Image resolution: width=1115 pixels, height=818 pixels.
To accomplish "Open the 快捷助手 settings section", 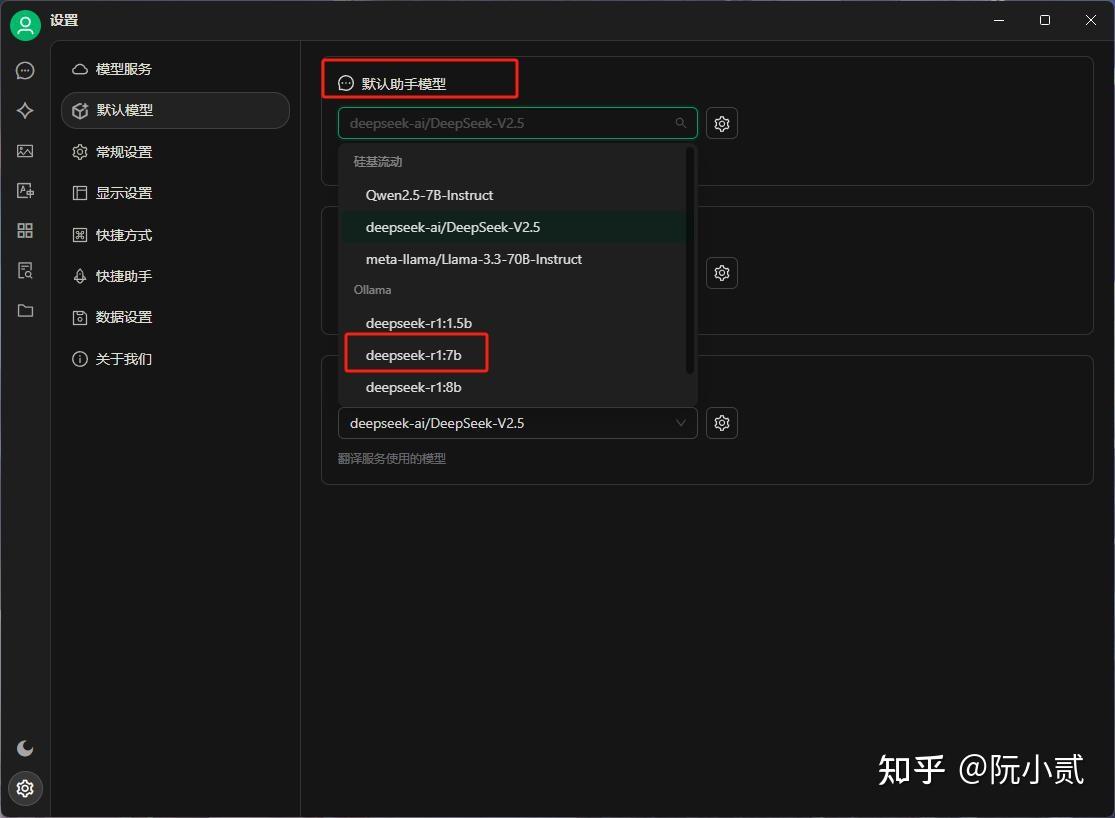I will pos(175,276).
